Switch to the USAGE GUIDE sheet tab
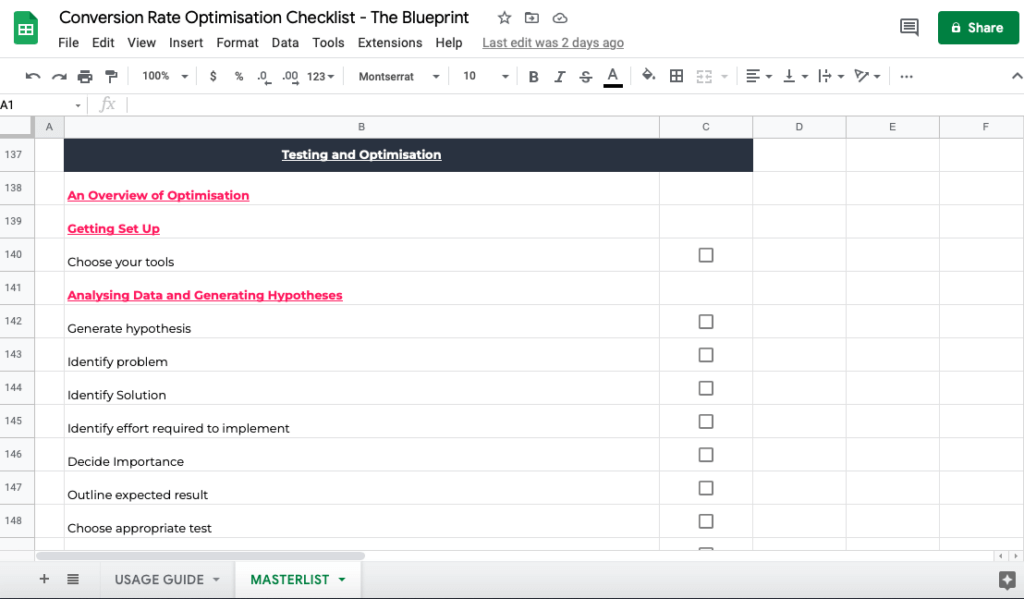The image size is (1024, 599). tap(159, 579)
